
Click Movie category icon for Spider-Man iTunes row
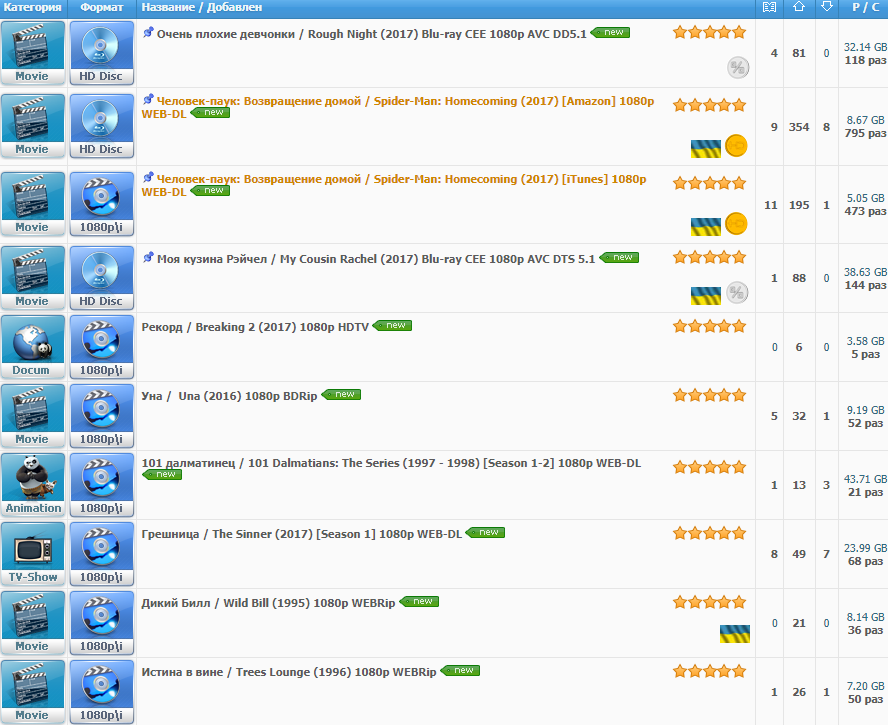[x=33, y=204]
